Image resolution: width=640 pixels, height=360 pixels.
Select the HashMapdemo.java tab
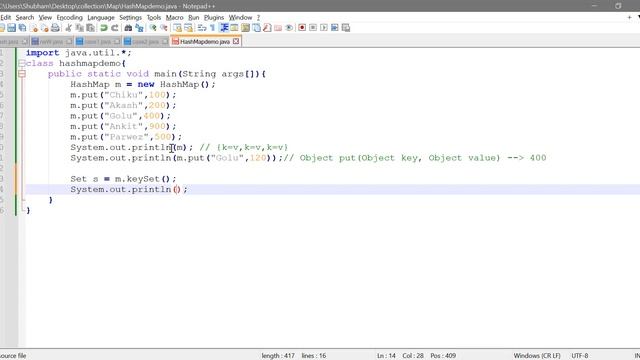coord(205,42)
